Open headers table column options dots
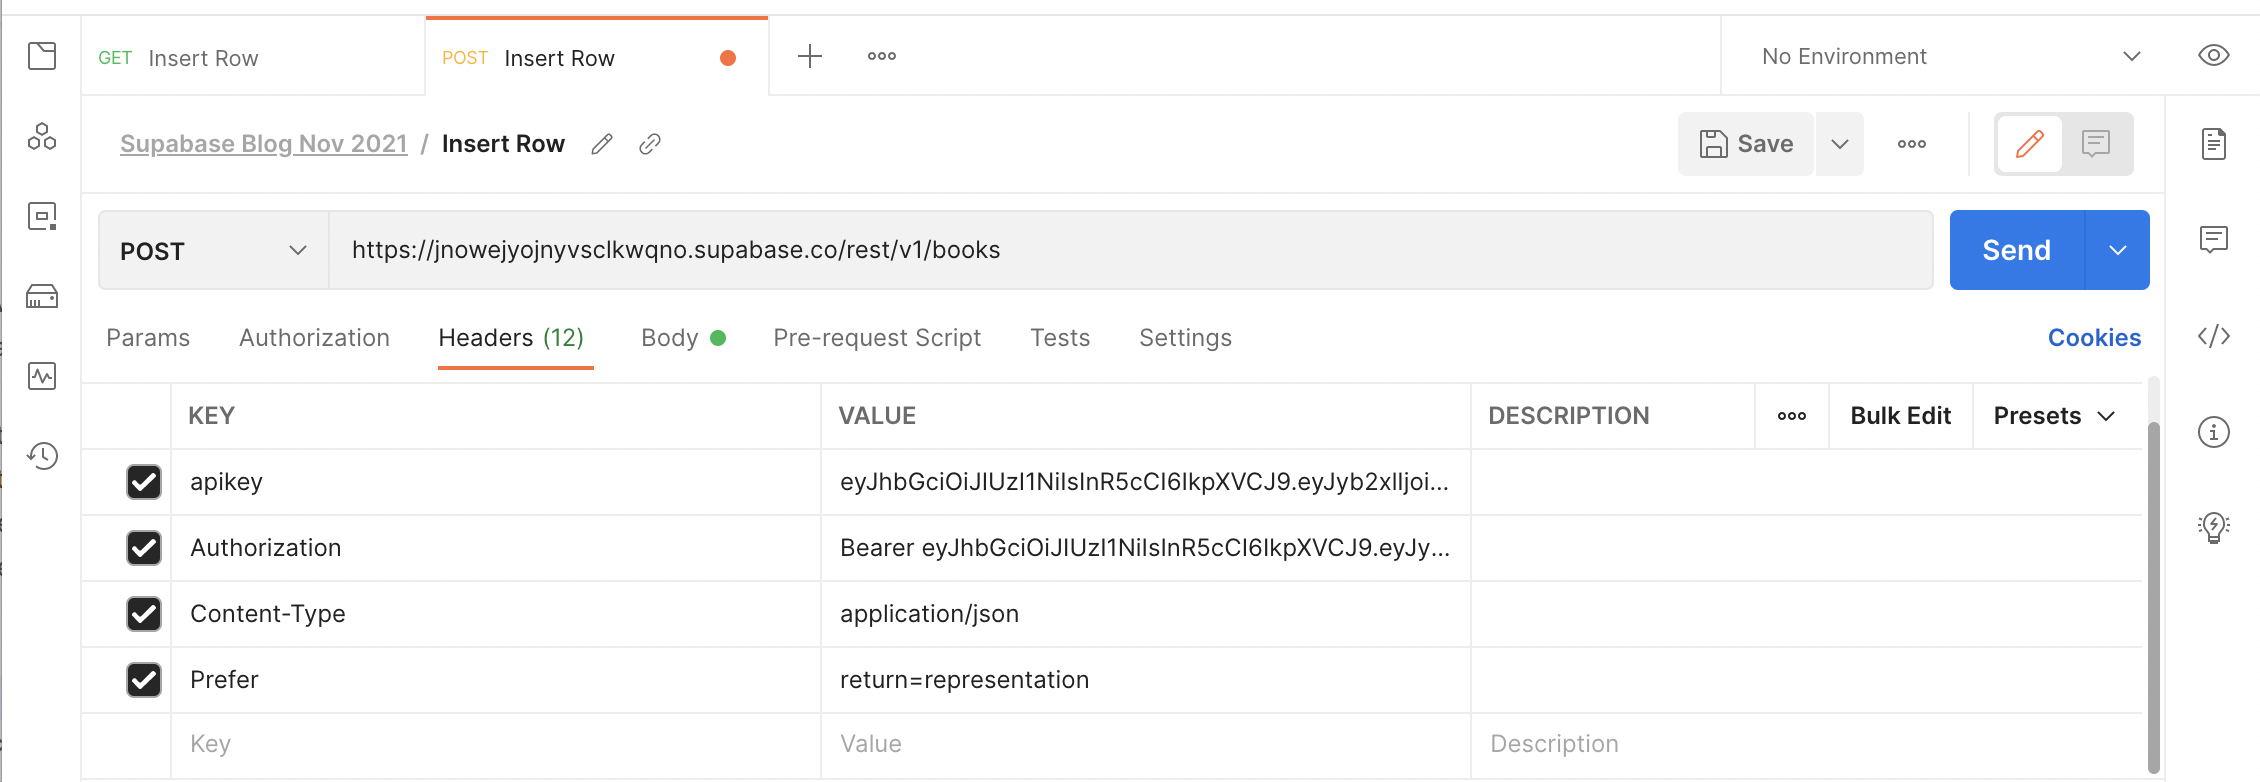 coord(1792,416)
